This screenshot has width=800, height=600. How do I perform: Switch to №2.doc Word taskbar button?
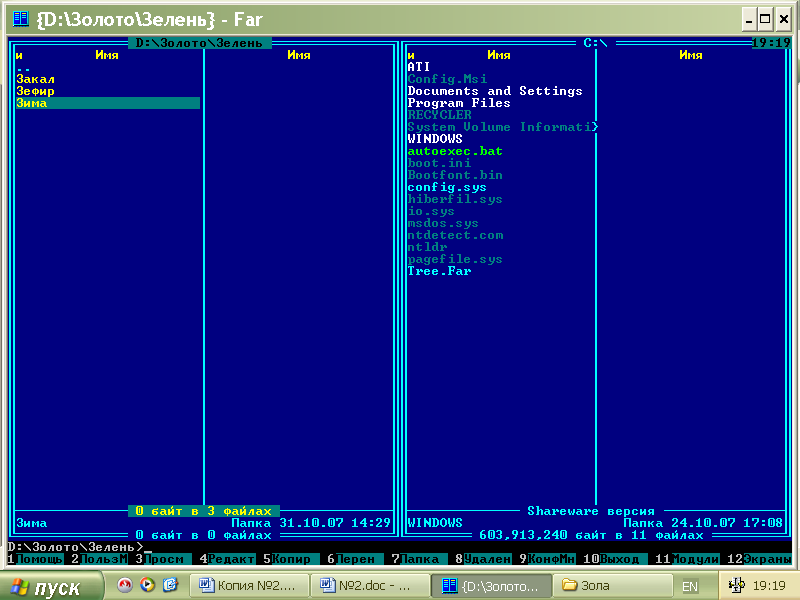[x=369, y=585]
